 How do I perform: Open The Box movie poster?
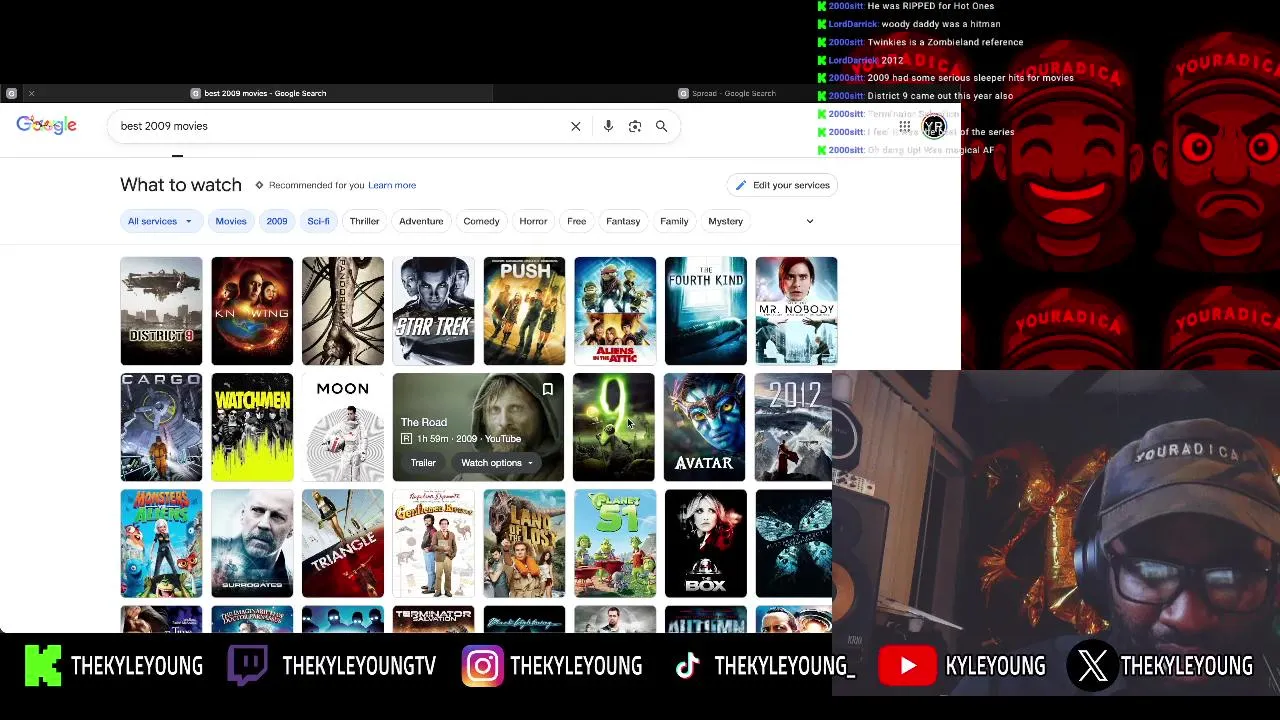coord(706,543)
